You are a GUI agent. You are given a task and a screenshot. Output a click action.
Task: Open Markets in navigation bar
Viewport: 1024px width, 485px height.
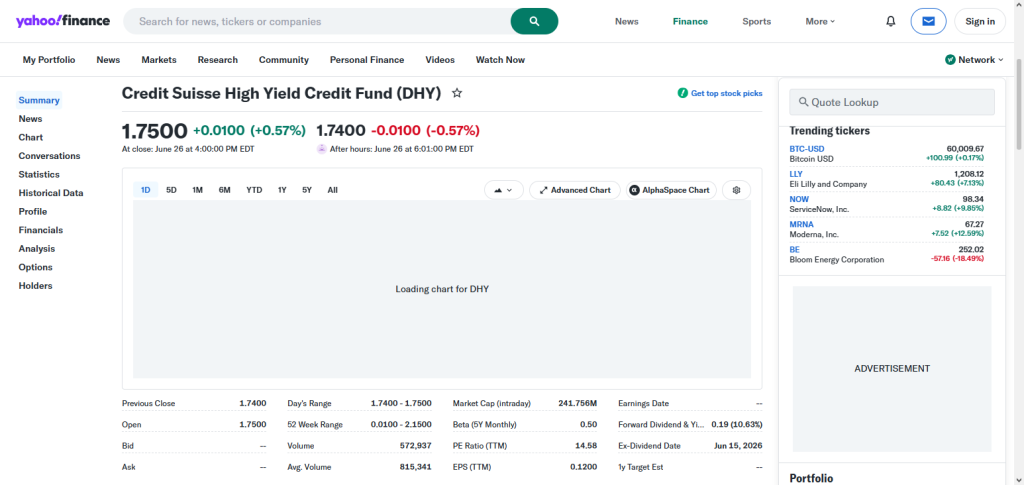(159, 59)
